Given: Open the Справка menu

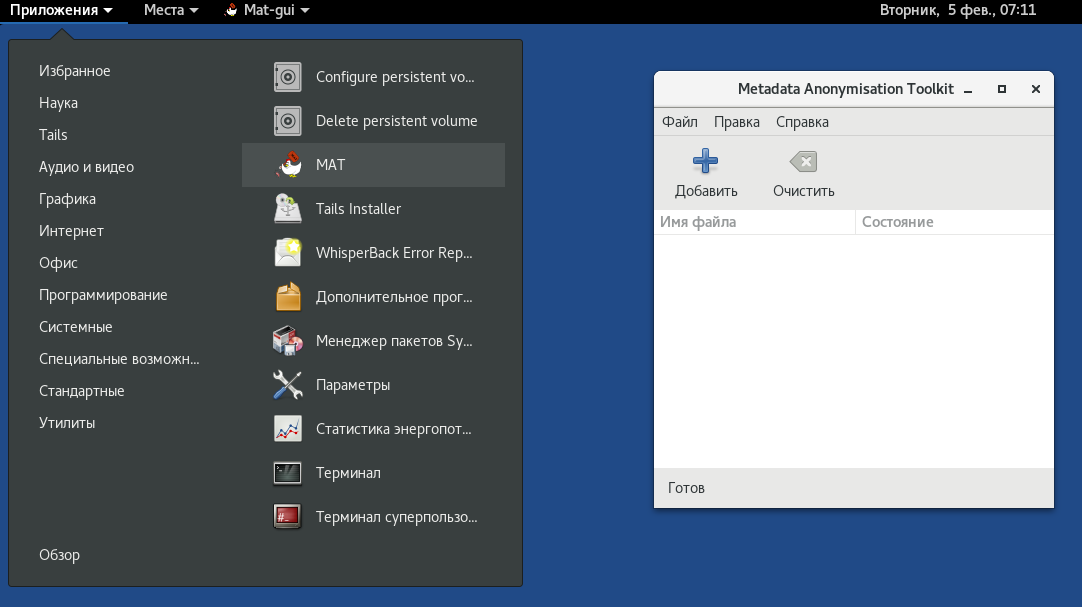Looking at the screenshot, I should (x=802, y=122).
